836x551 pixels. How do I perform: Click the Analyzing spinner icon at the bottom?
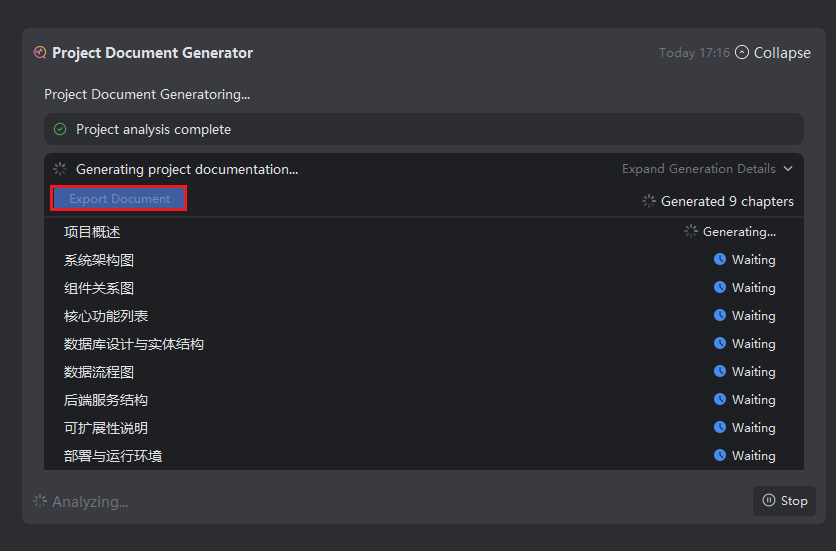coord(40,501)
